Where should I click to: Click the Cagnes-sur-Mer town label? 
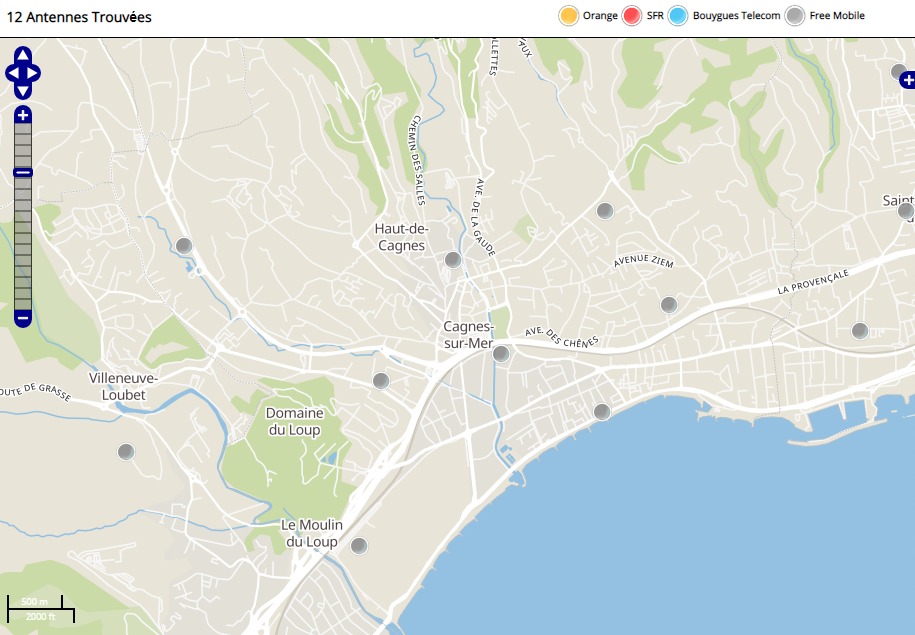click(469, 335)
